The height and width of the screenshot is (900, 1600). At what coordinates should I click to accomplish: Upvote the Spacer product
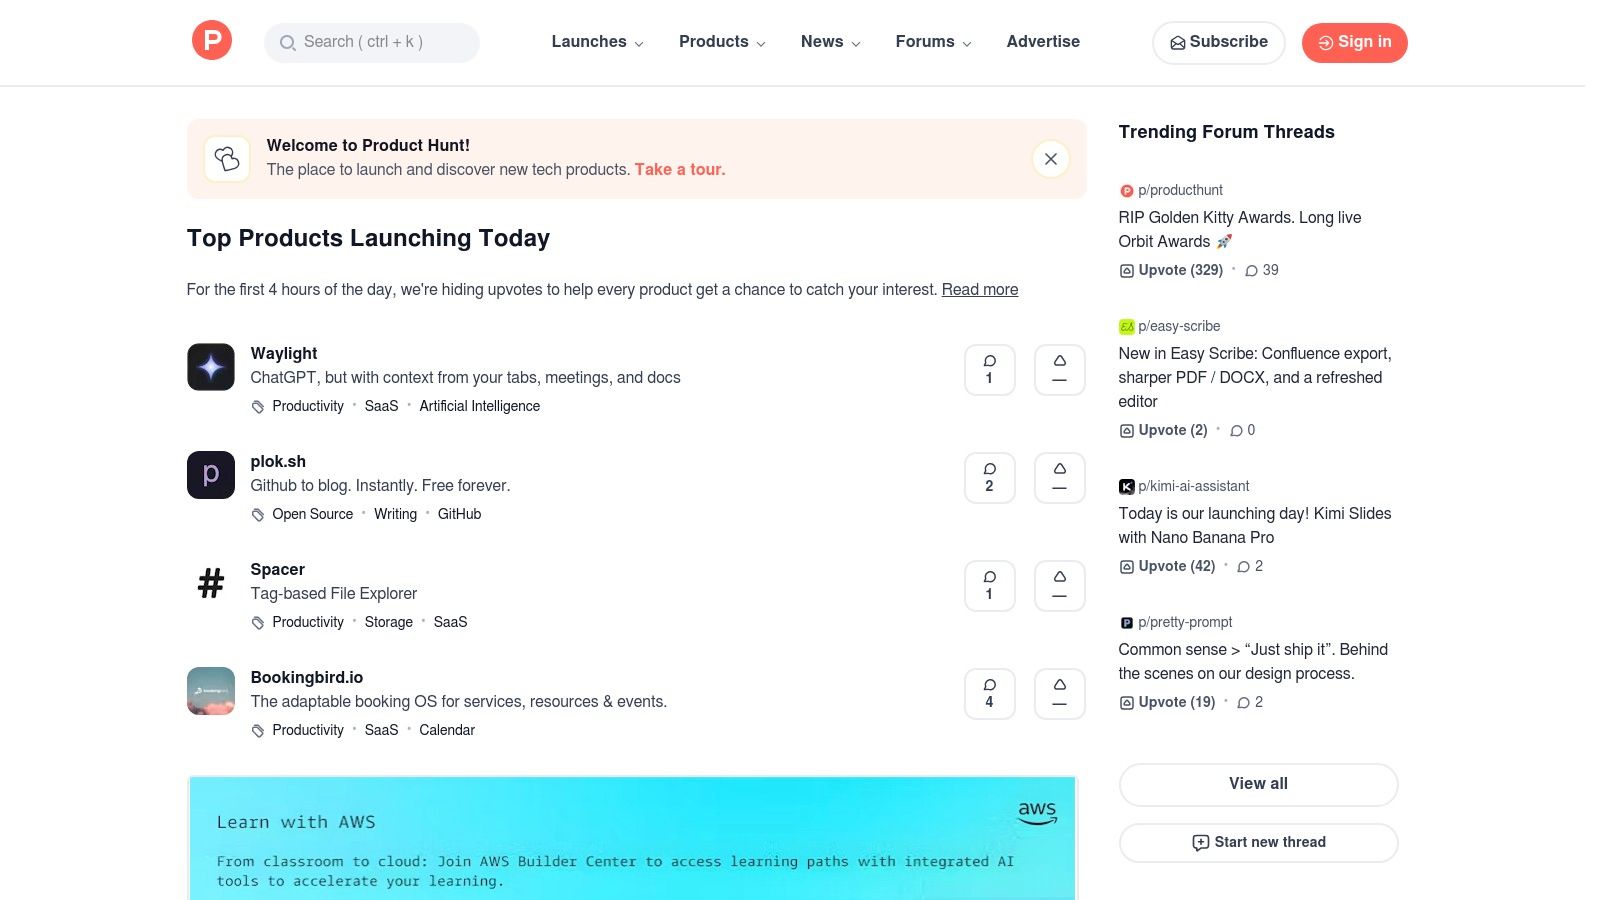(1060, 586)
